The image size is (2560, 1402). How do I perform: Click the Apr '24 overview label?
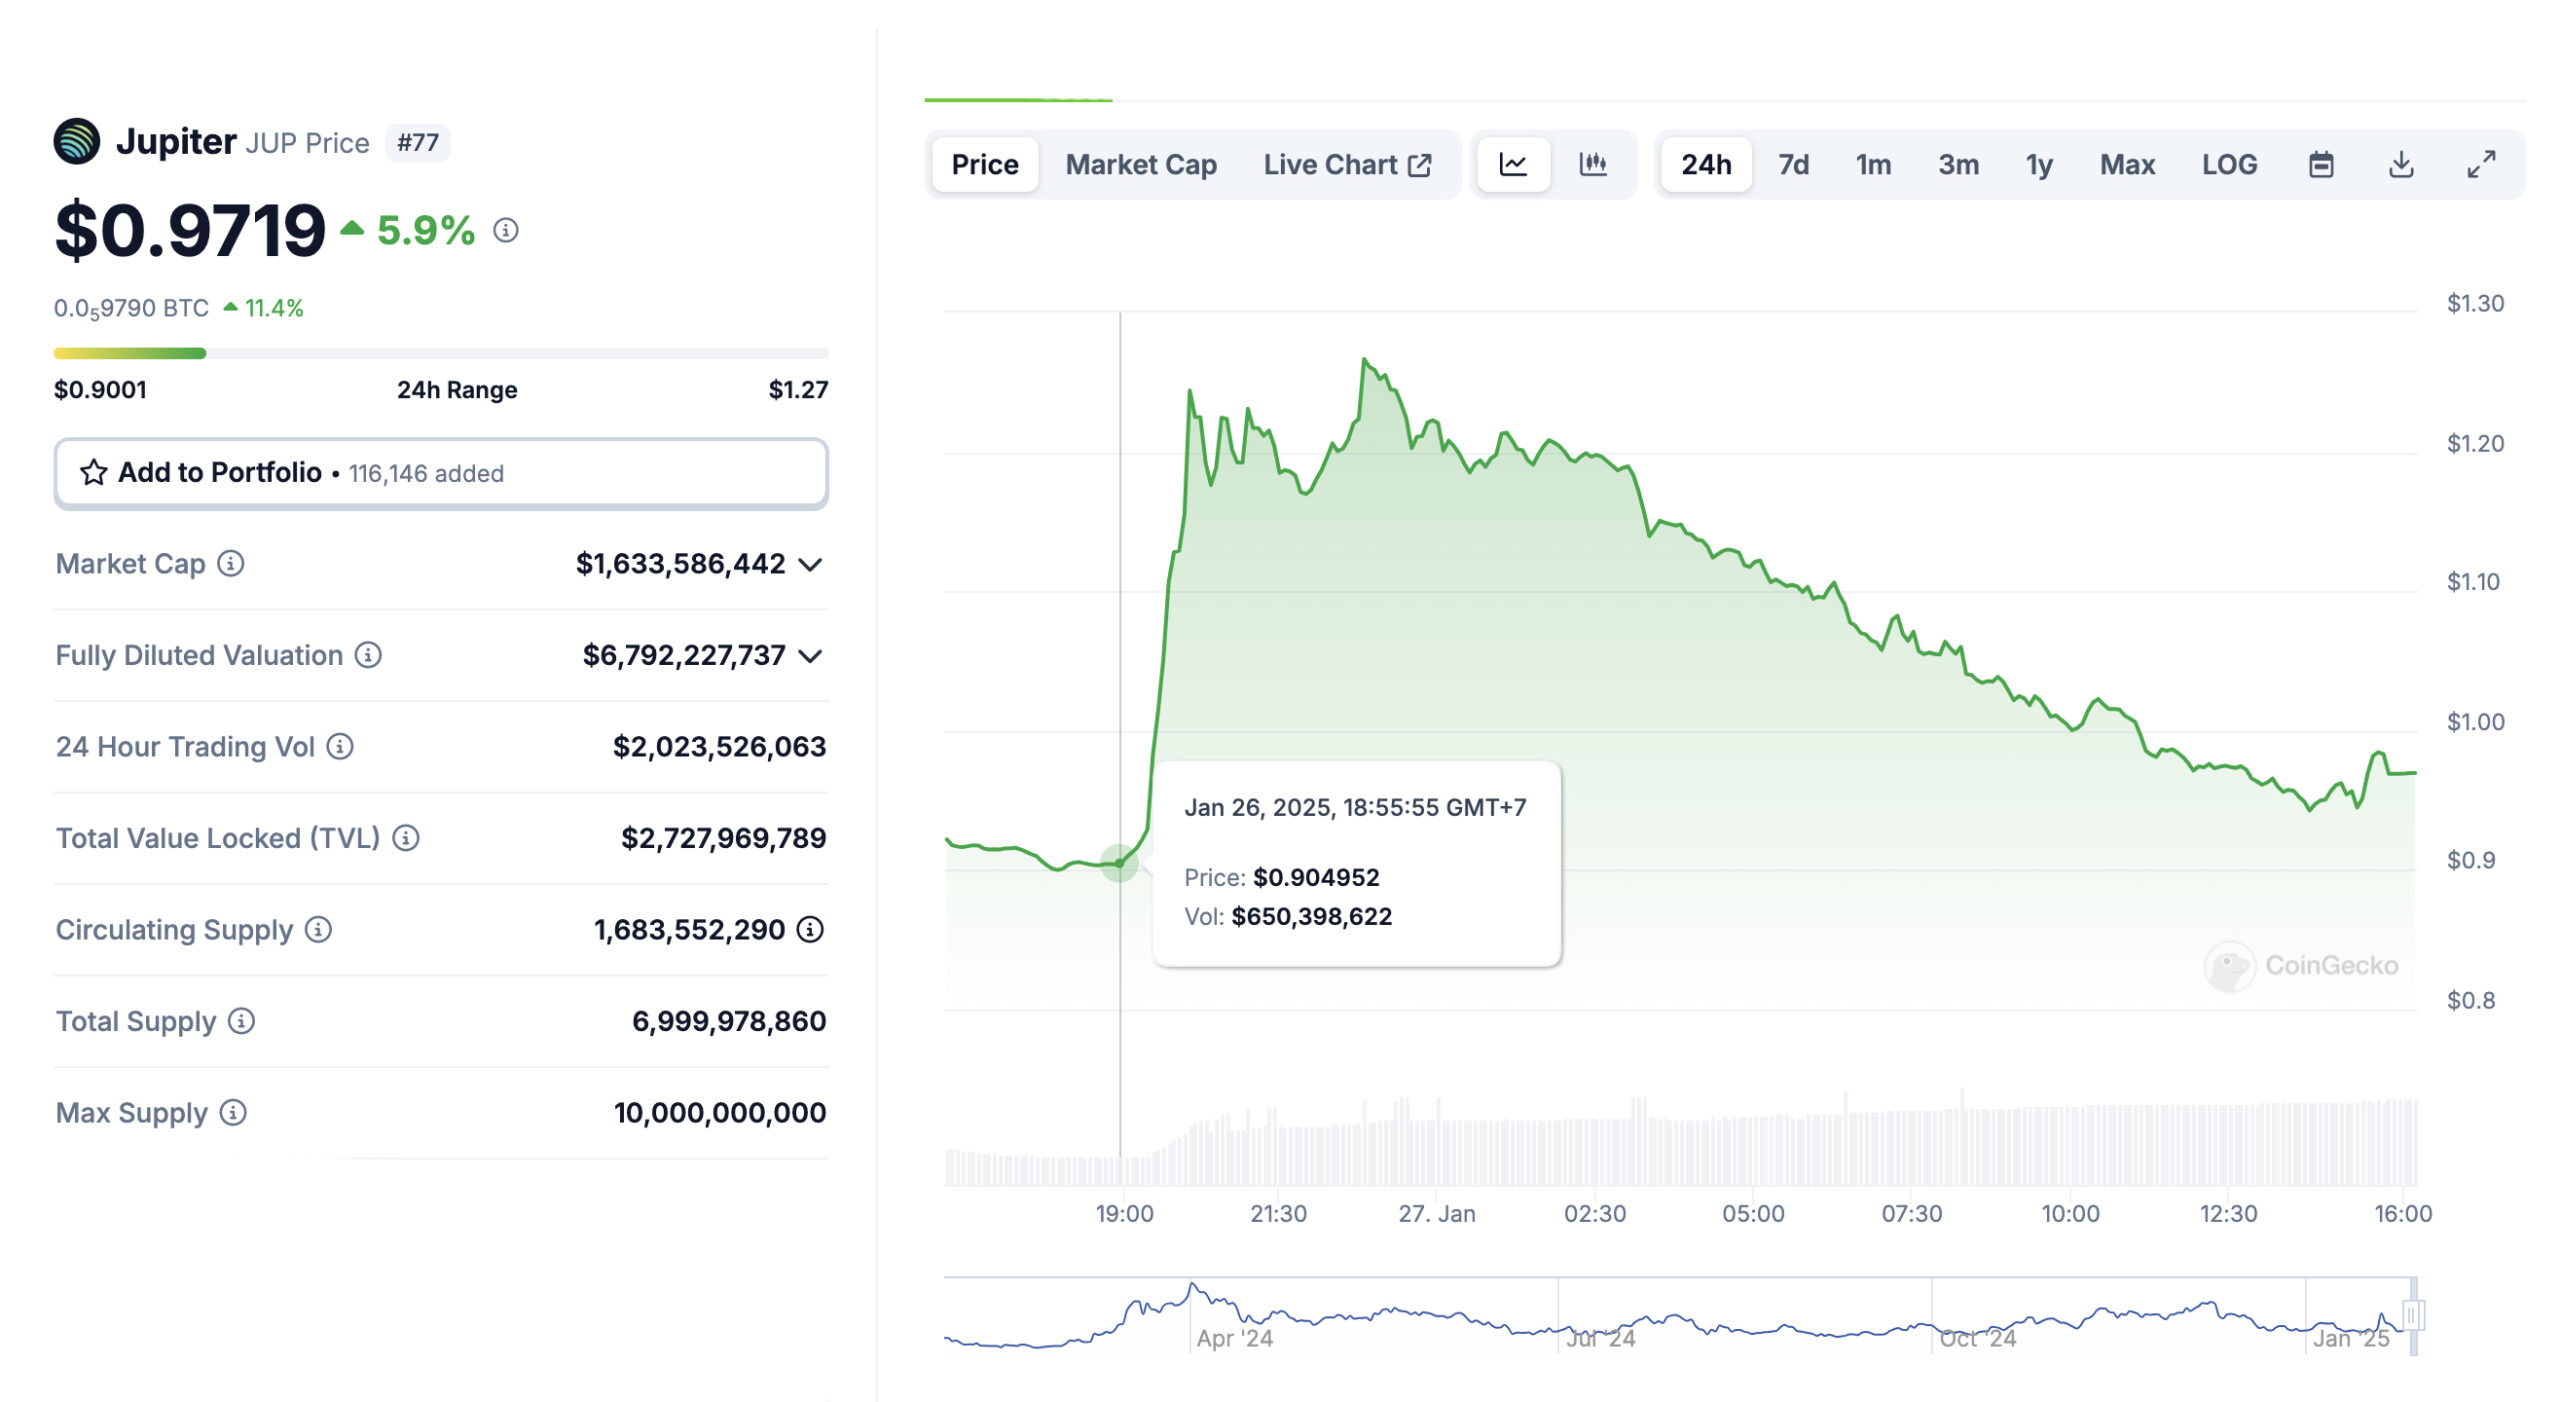(x=1234, y=1338)
